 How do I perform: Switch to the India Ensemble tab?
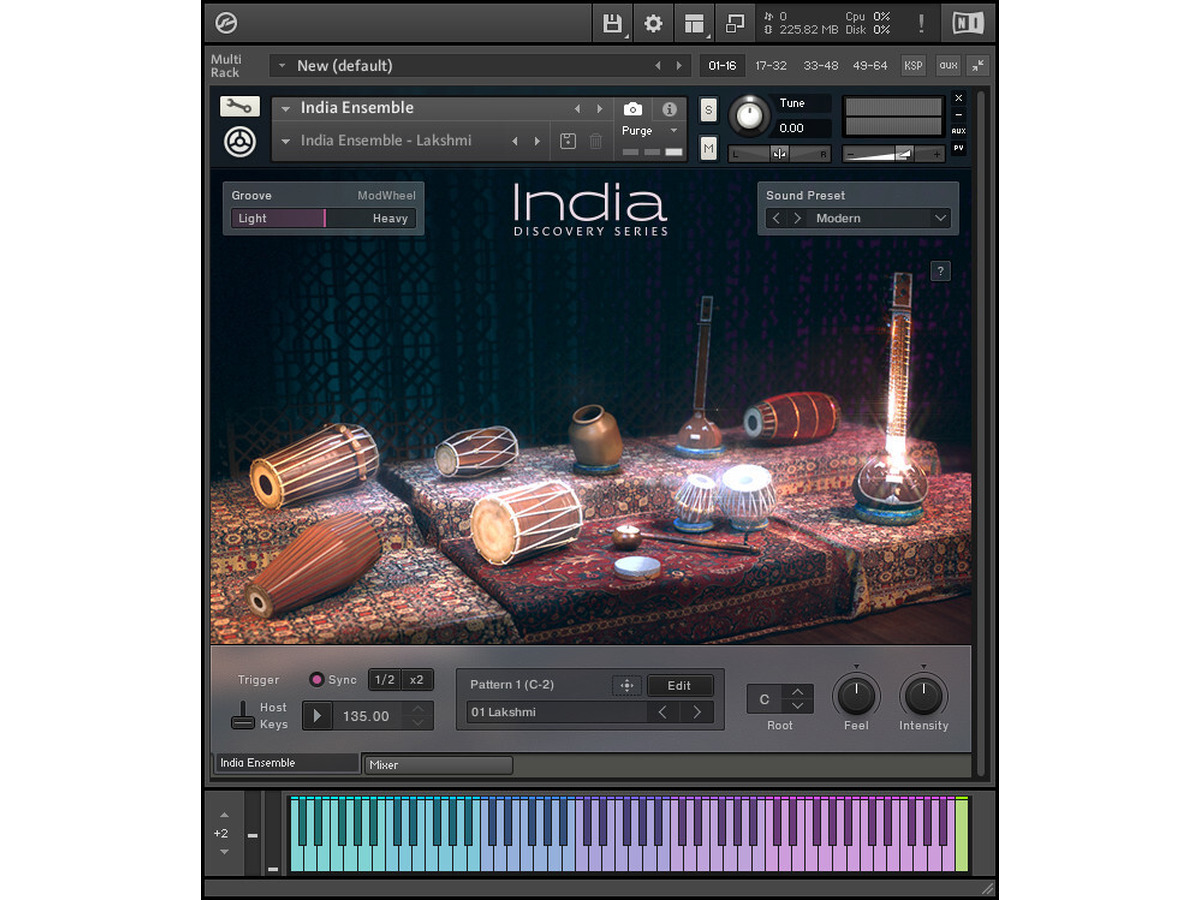coord(286,763)
